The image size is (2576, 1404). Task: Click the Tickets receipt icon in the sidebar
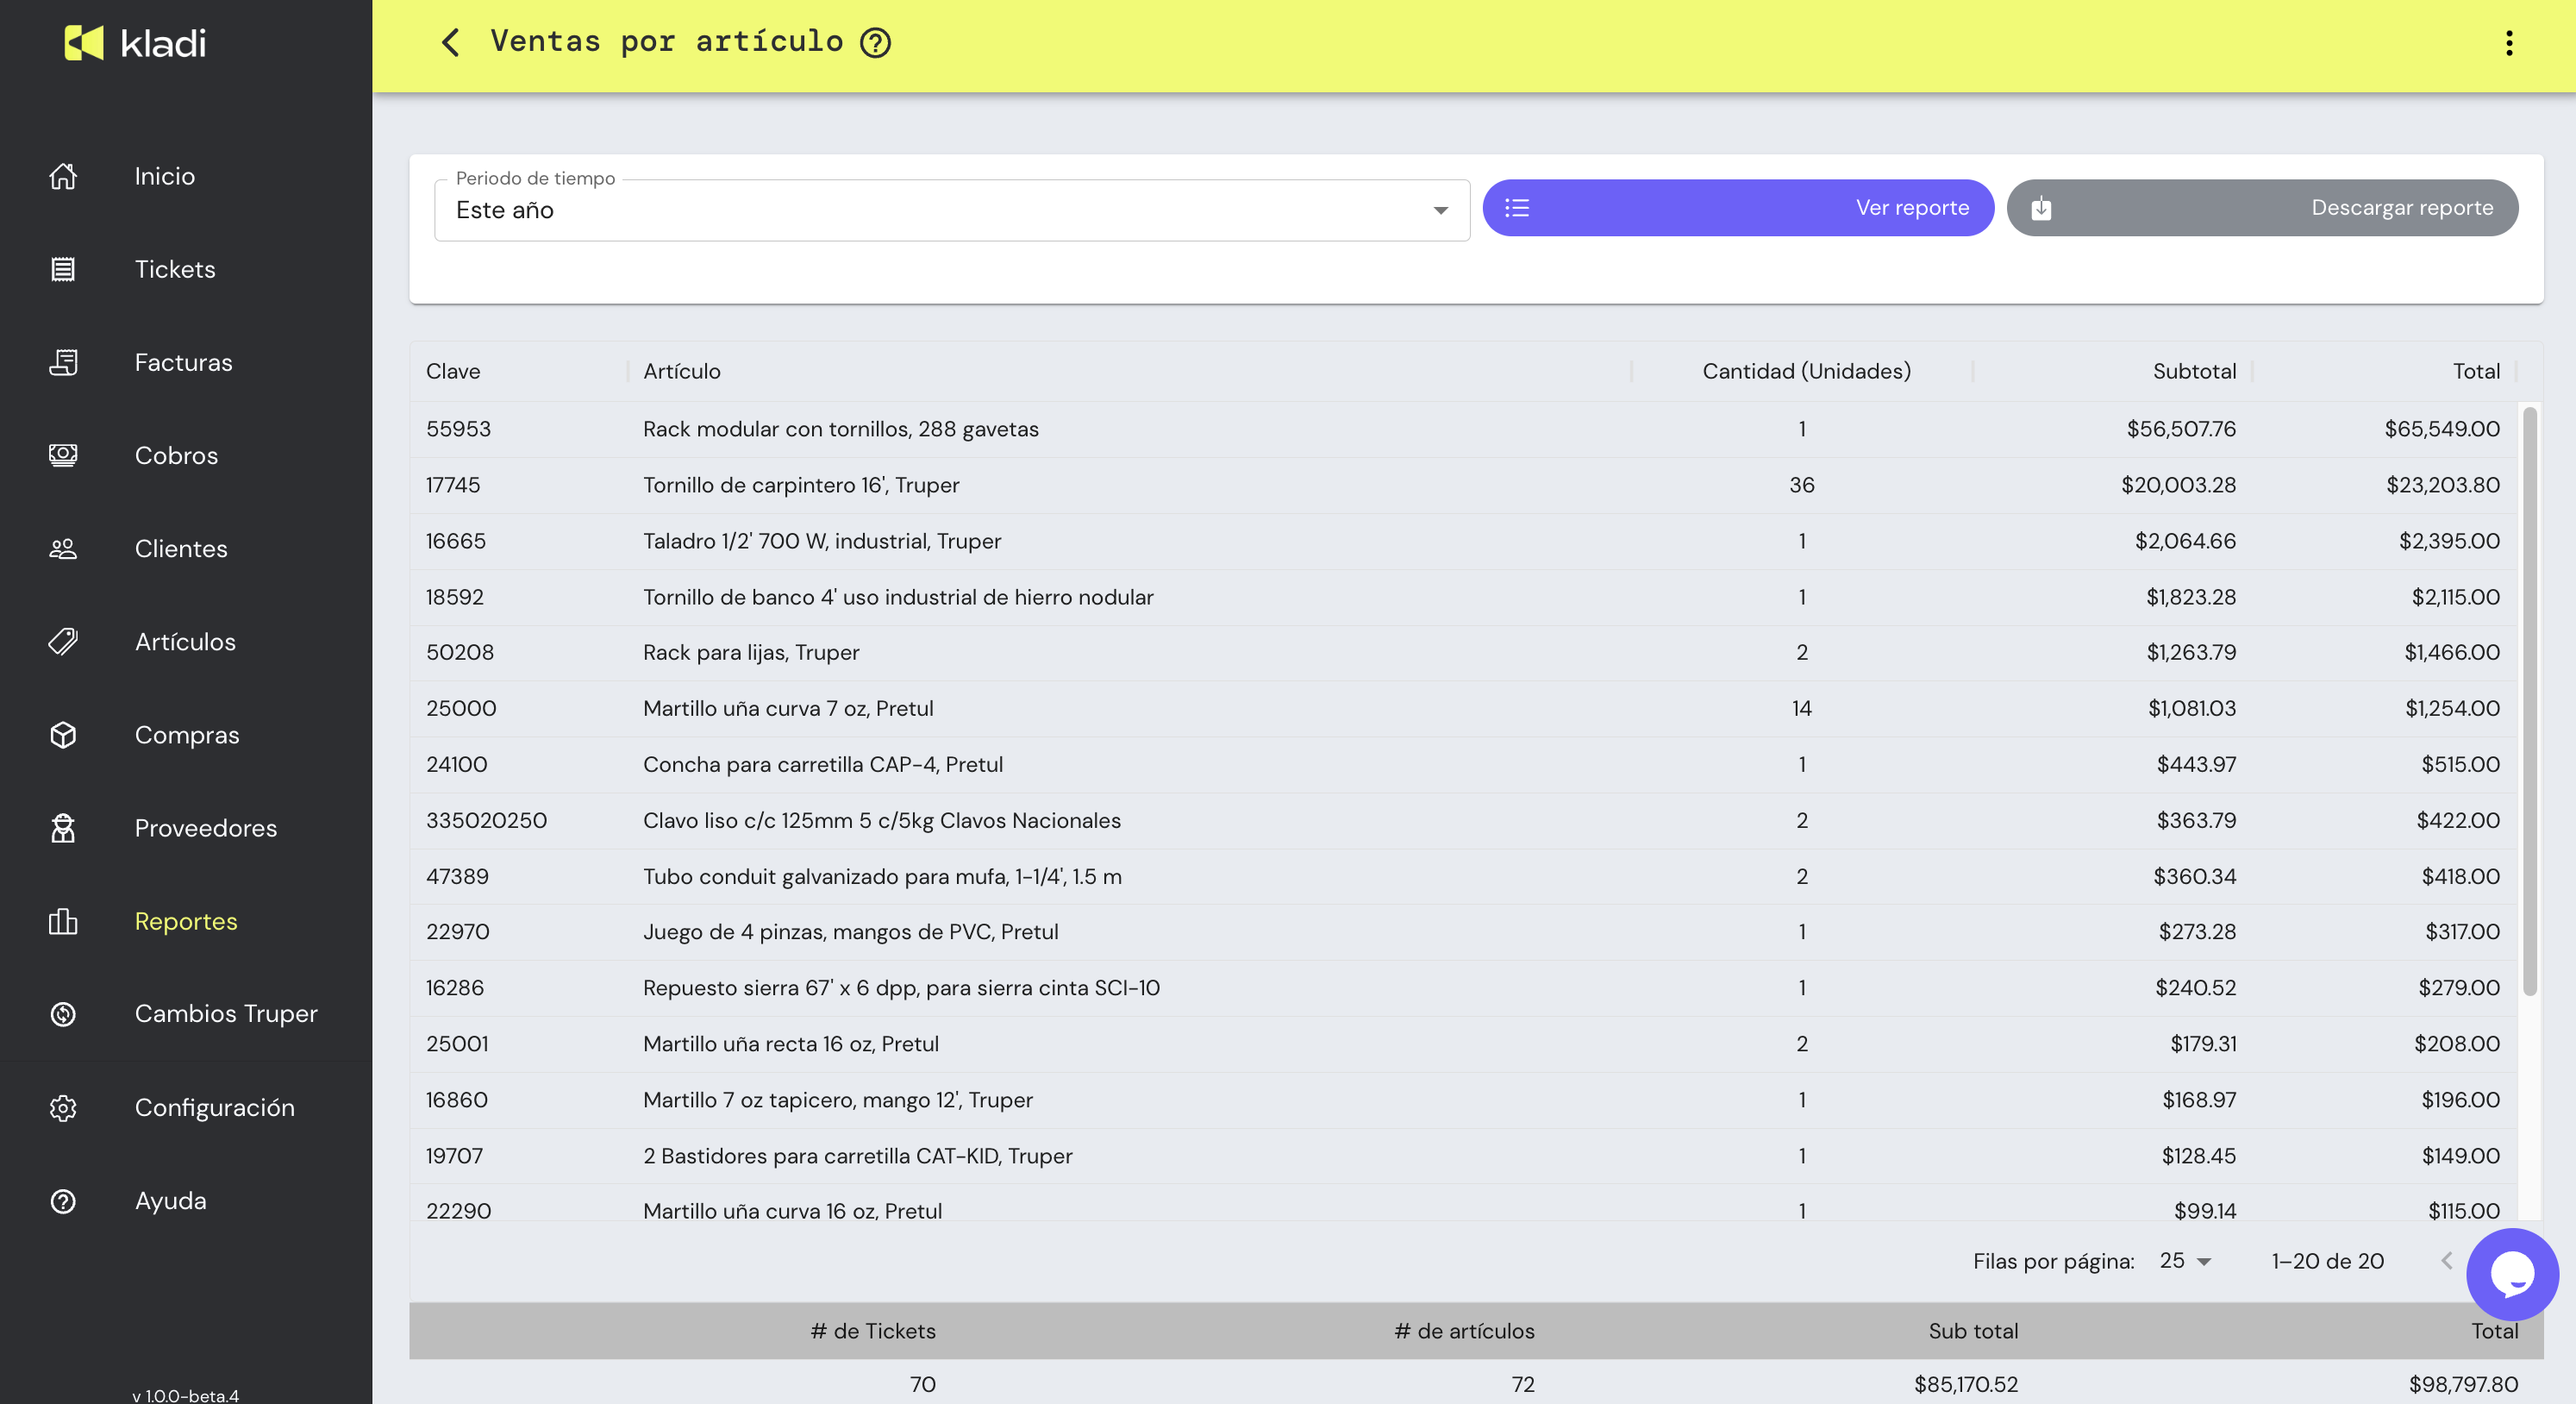63,269
